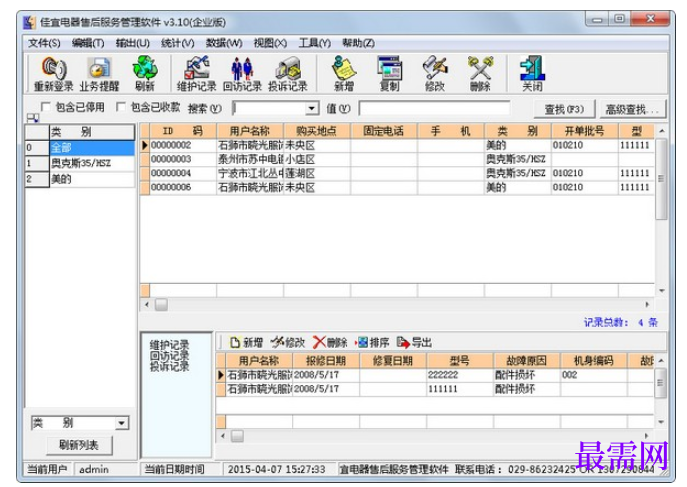Click the 复制 toolbar icon
Image resolution: width=687 pixels, height=487 pixels.
coord(390,74)
